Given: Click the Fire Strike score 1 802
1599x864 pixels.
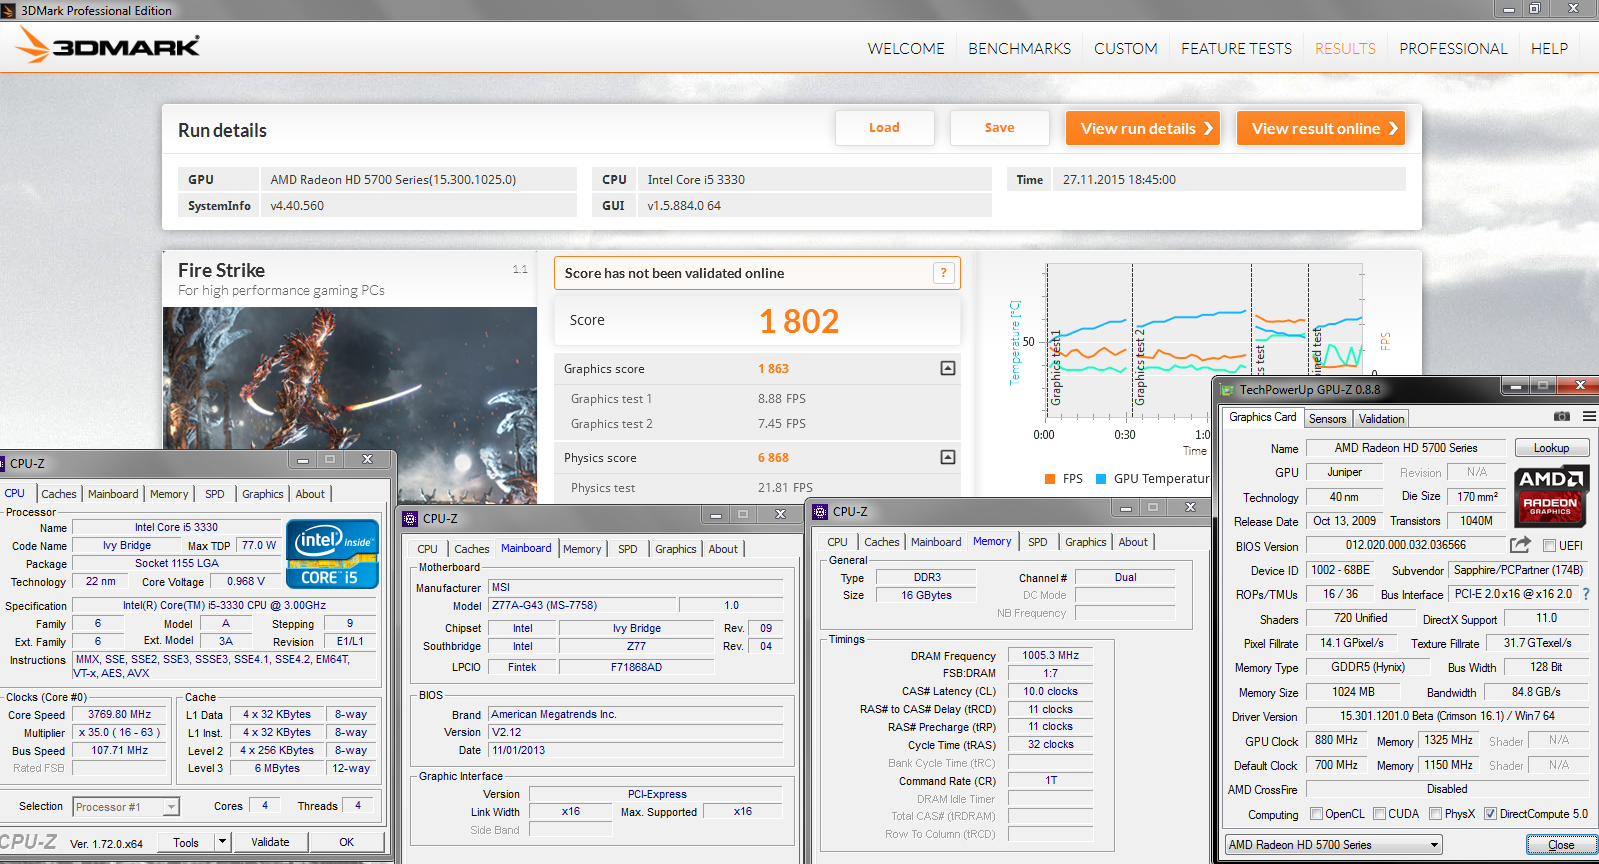Looking at the screenshot, I should [798, 321].
